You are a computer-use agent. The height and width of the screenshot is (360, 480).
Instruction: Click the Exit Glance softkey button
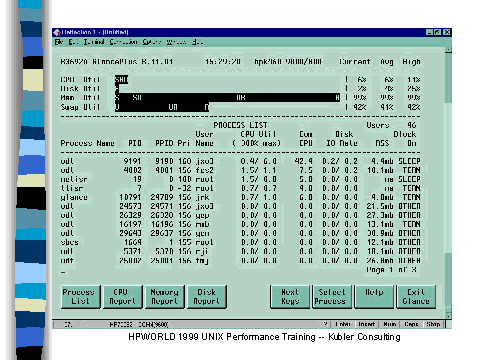pos(416,296)
